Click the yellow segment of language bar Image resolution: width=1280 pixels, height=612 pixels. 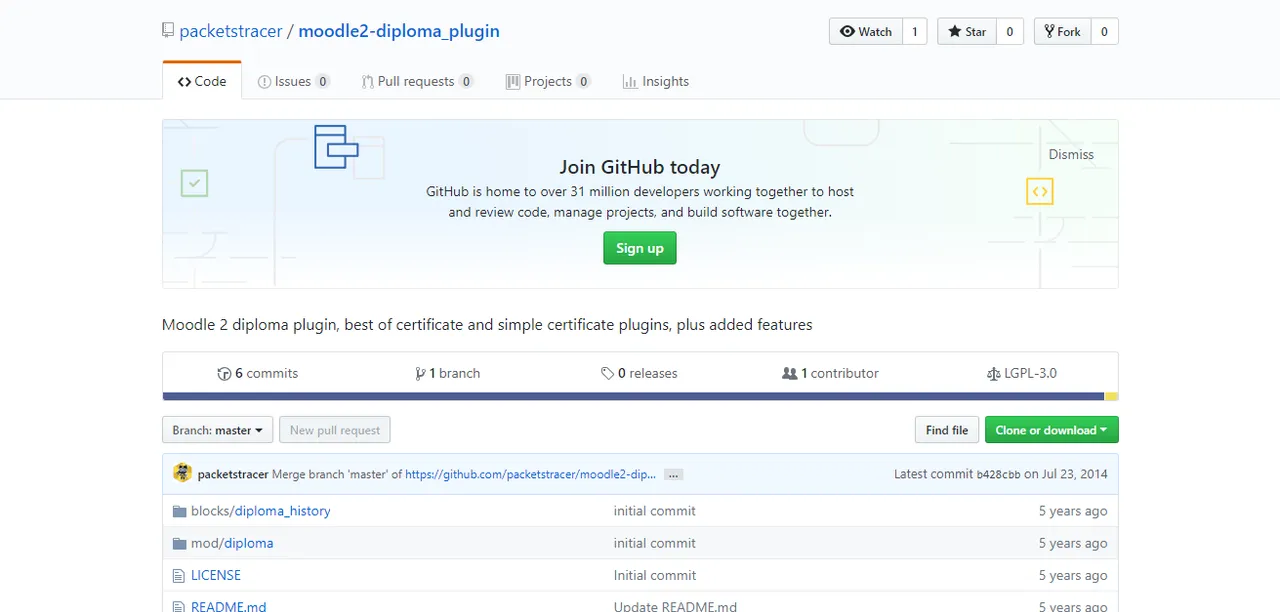point(1111,396)
